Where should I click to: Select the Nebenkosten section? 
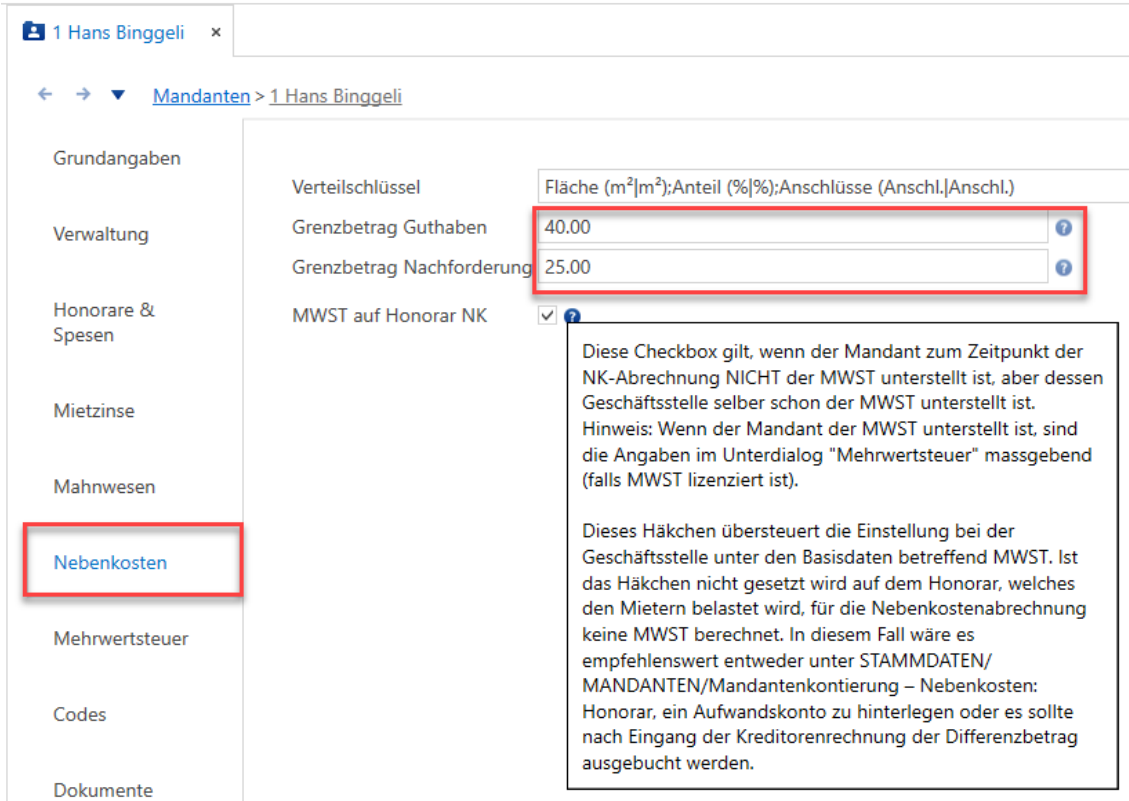pos(110,563)
